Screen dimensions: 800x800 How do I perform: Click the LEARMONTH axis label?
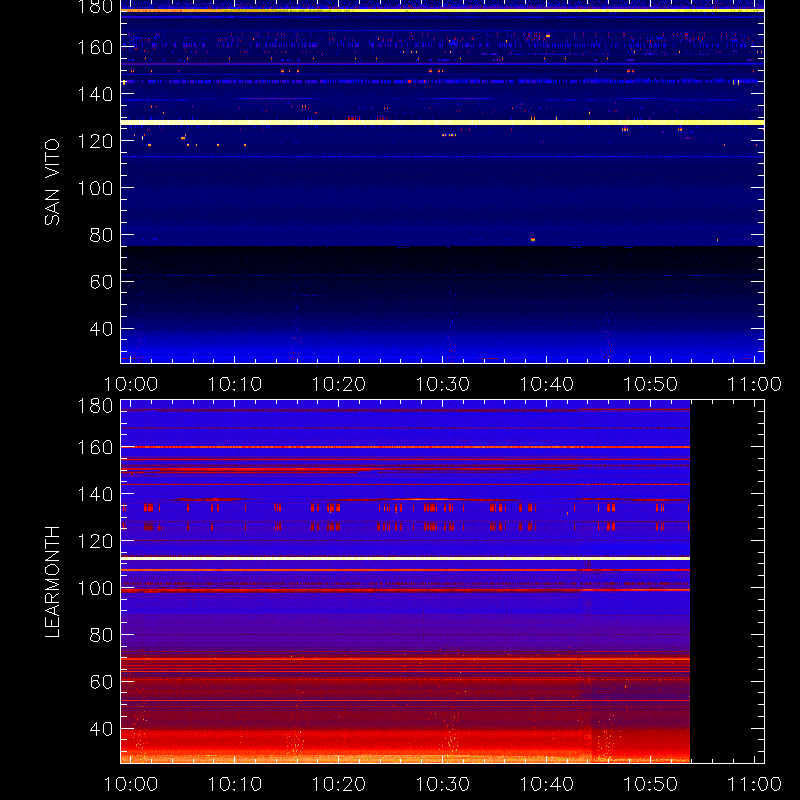coord(52,582)
